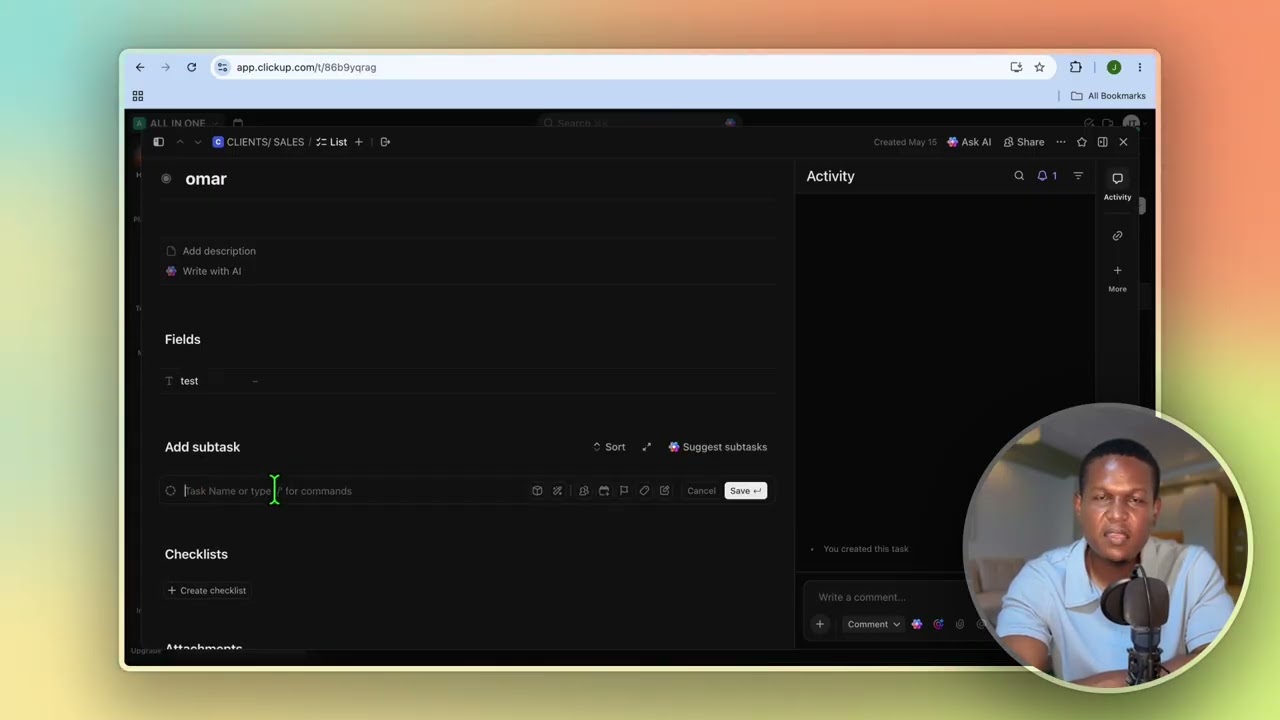
Task: Open the three-dot task settings menu
Action: pos(1061,142)
